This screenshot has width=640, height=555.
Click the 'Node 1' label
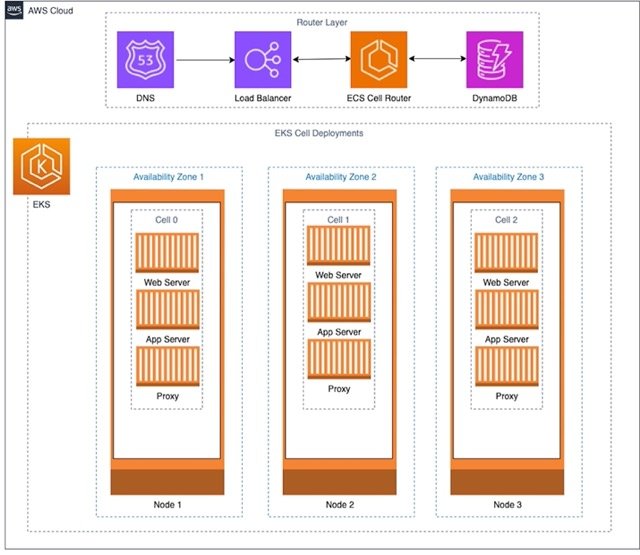[167, 504]
